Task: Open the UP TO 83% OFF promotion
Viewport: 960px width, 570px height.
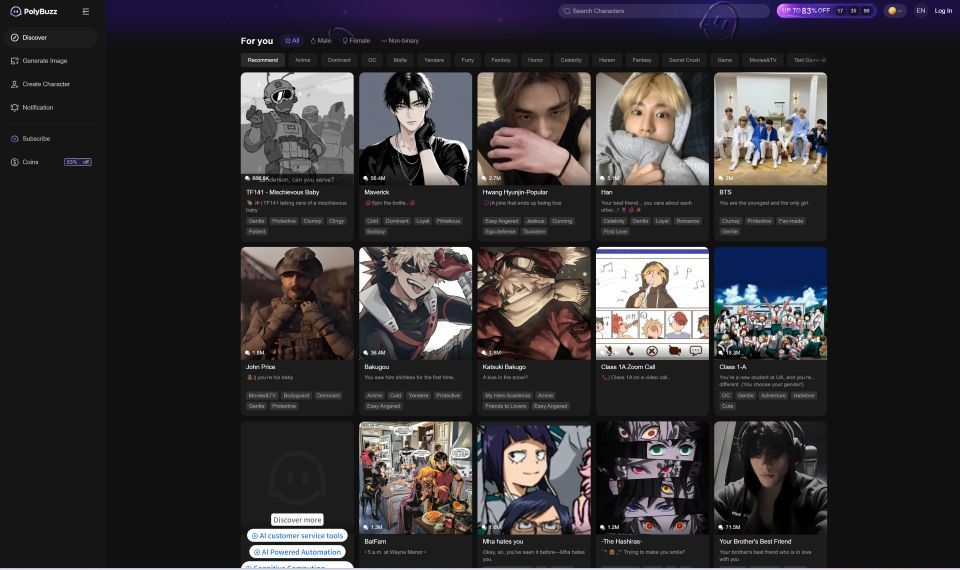Action: (826, 10)
